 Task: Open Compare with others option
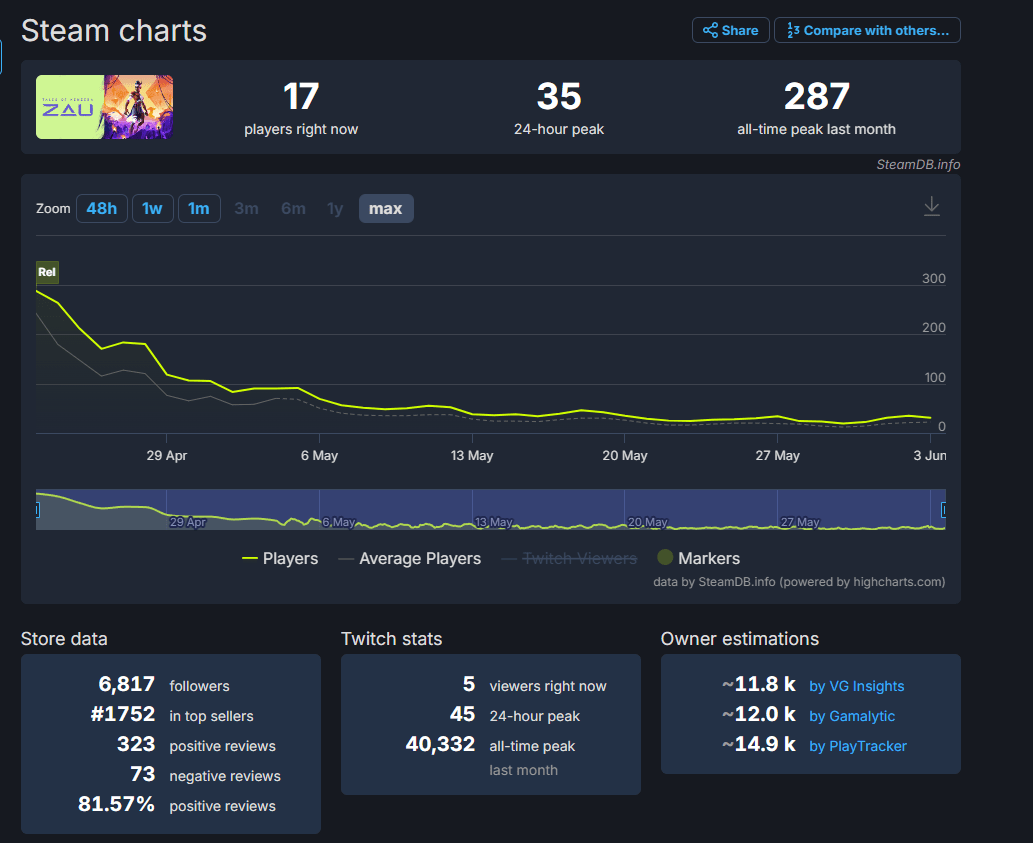pyautogui.click(x=867, y=30)
